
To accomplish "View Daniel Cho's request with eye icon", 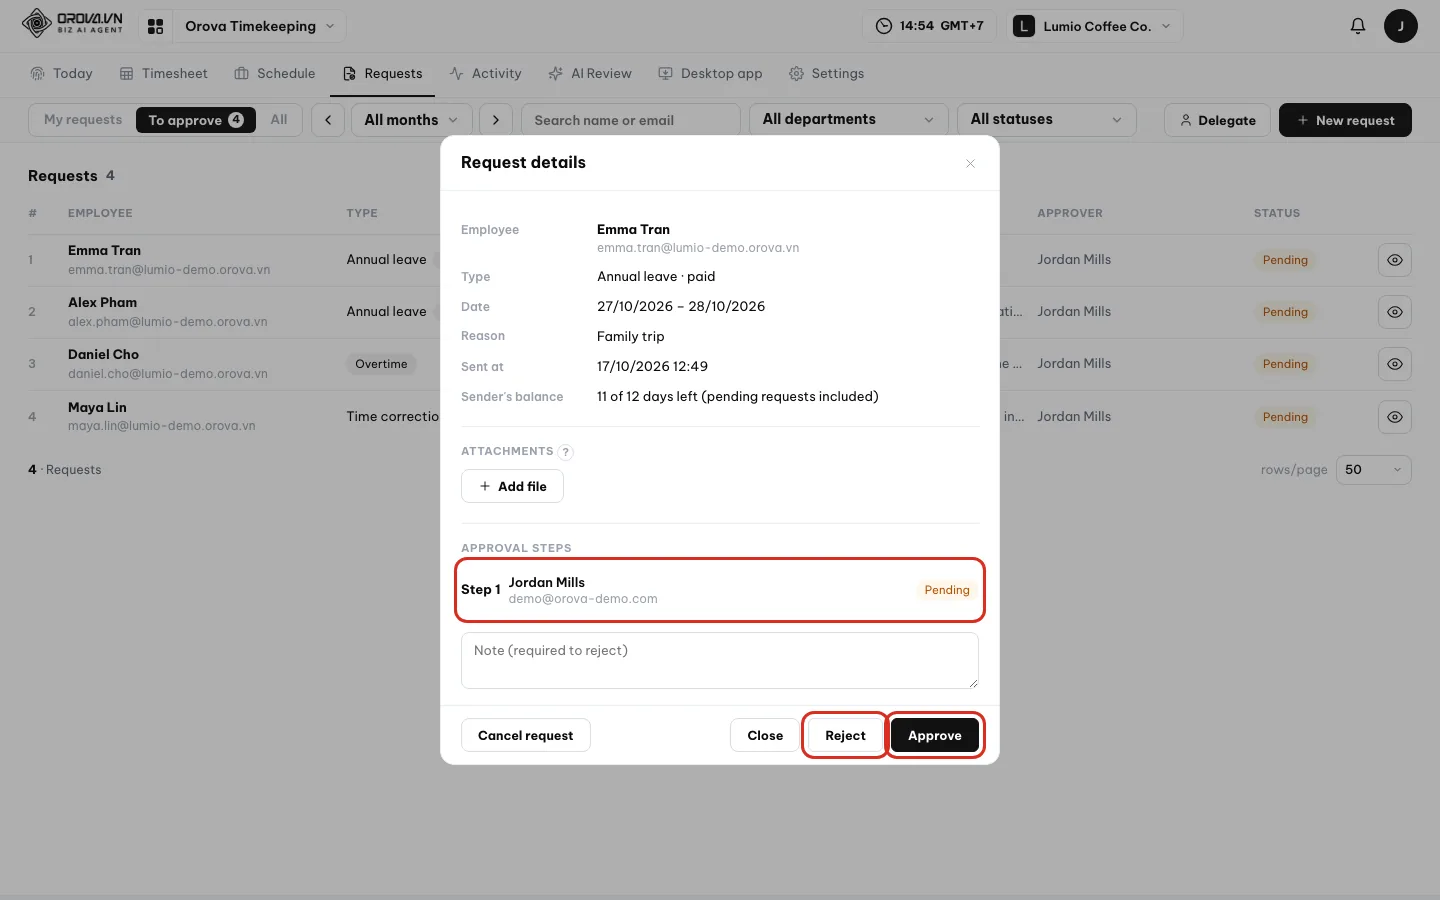I will pyautogui.click(x=1395, y=364).
